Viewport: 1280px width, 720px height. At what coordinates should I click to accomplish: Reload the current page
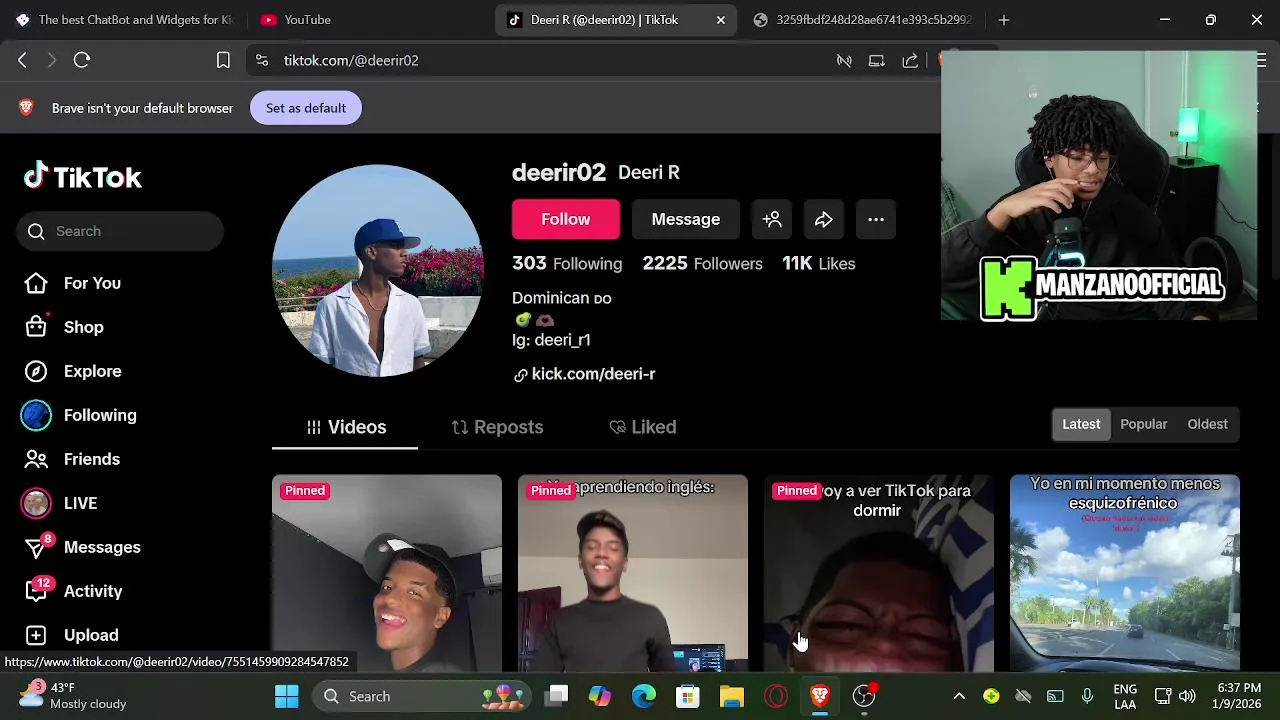tap(82, 60)
